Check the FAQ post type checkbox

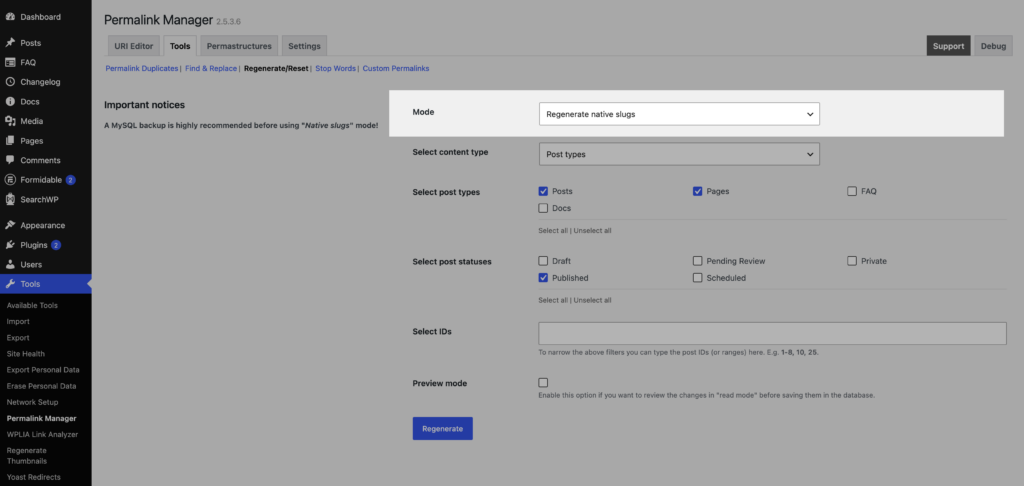point(852,191)
